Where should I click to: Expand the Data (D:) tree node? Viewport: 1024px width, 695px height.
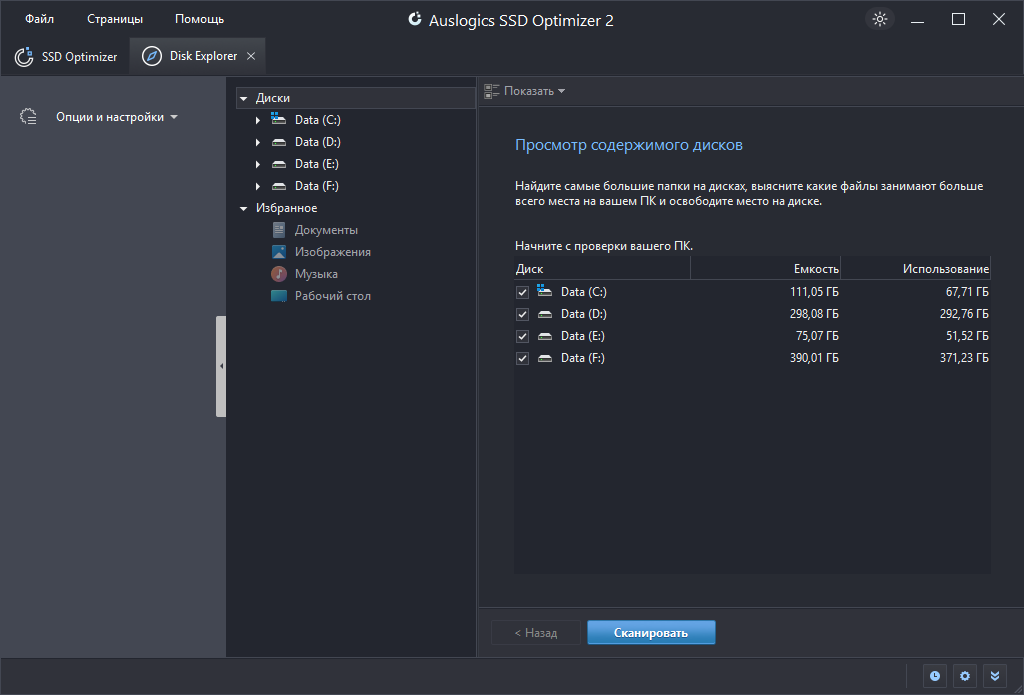(x=258, y=142)
